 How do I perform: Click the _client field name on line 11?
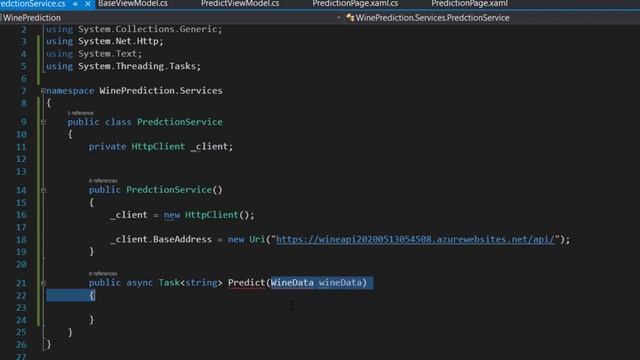pos(209,147)
